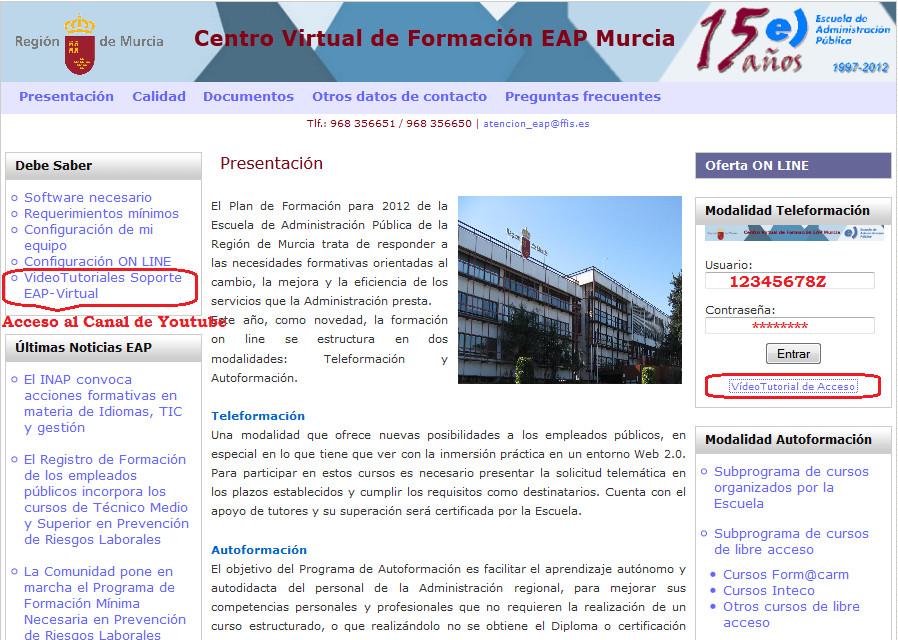
Task: Open news about Programa de Formación Mínima Necesaria
Action: [105, 603]
